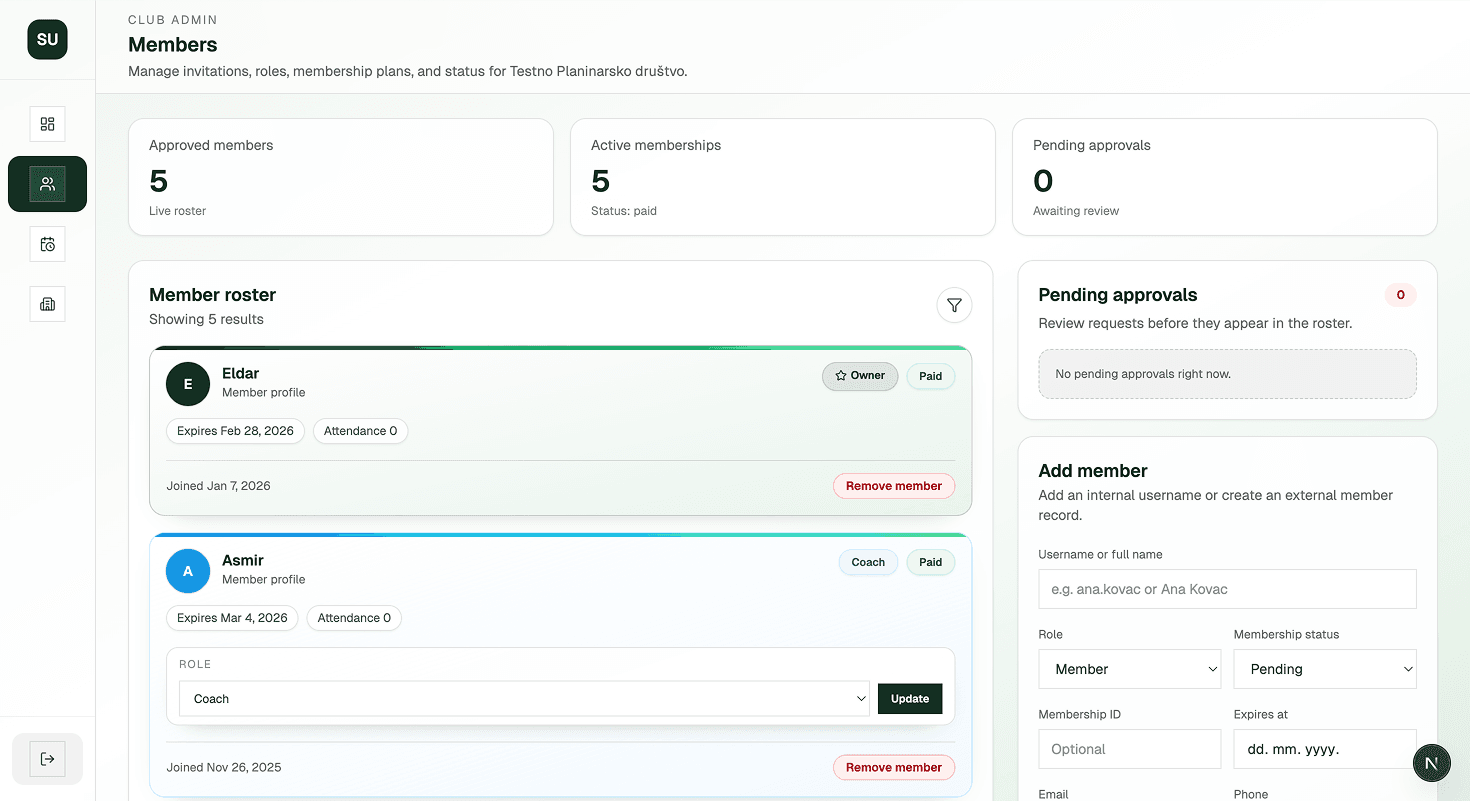The height and width of the screenshot is (801, 1470).
Task: Toggle the Paid badge on Asmir's card
Action: (x=930, y=562)
